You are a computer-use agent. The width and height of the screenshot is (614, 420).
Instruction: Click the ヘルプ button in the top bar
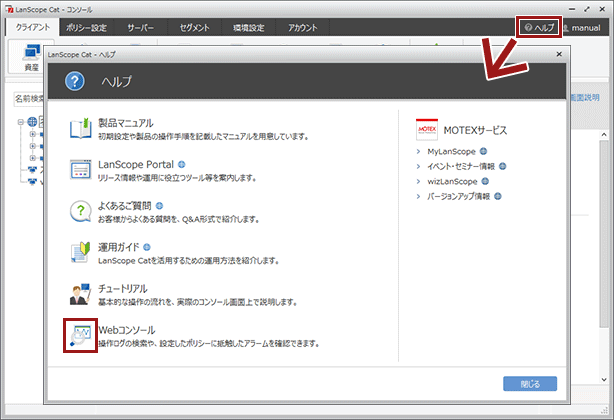(539, 27)
